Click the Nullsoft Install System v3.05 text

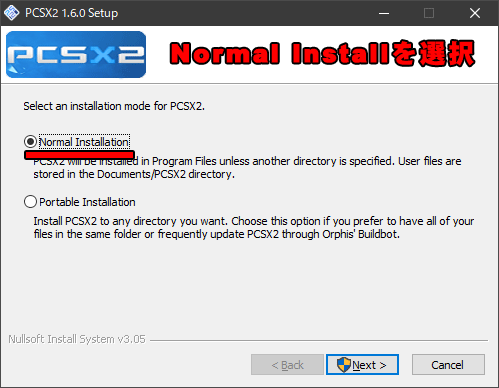[x=77, y=339]
